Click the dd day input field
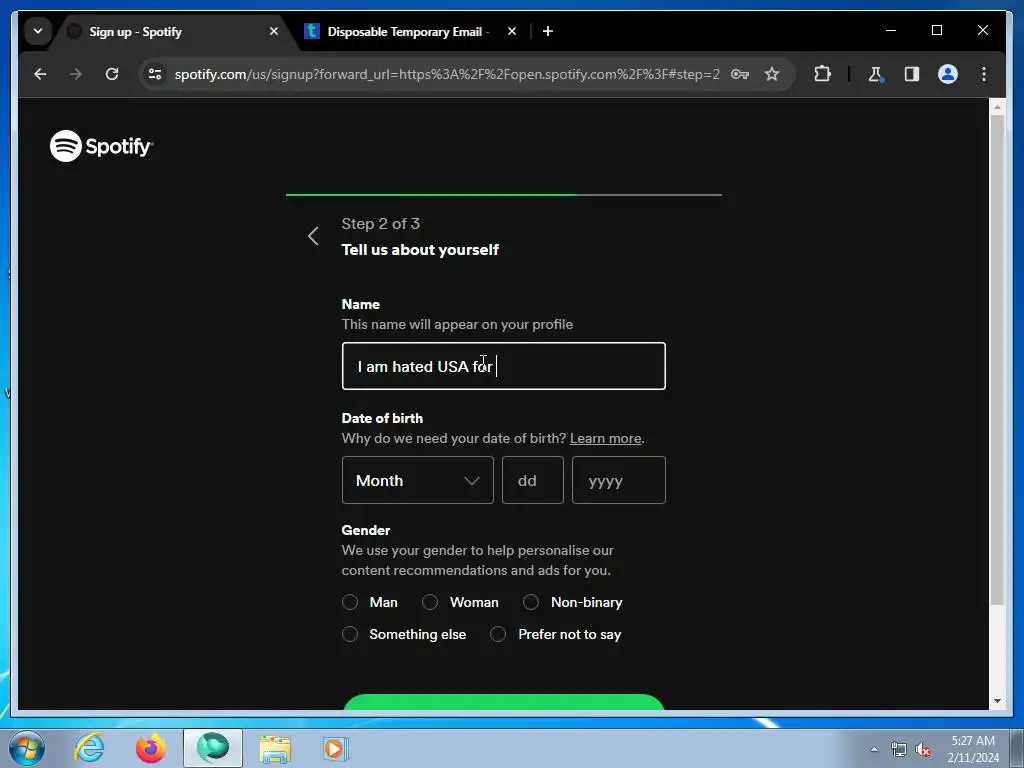The width and height of the screenshot is (1024, 768). tap(533, 481)
